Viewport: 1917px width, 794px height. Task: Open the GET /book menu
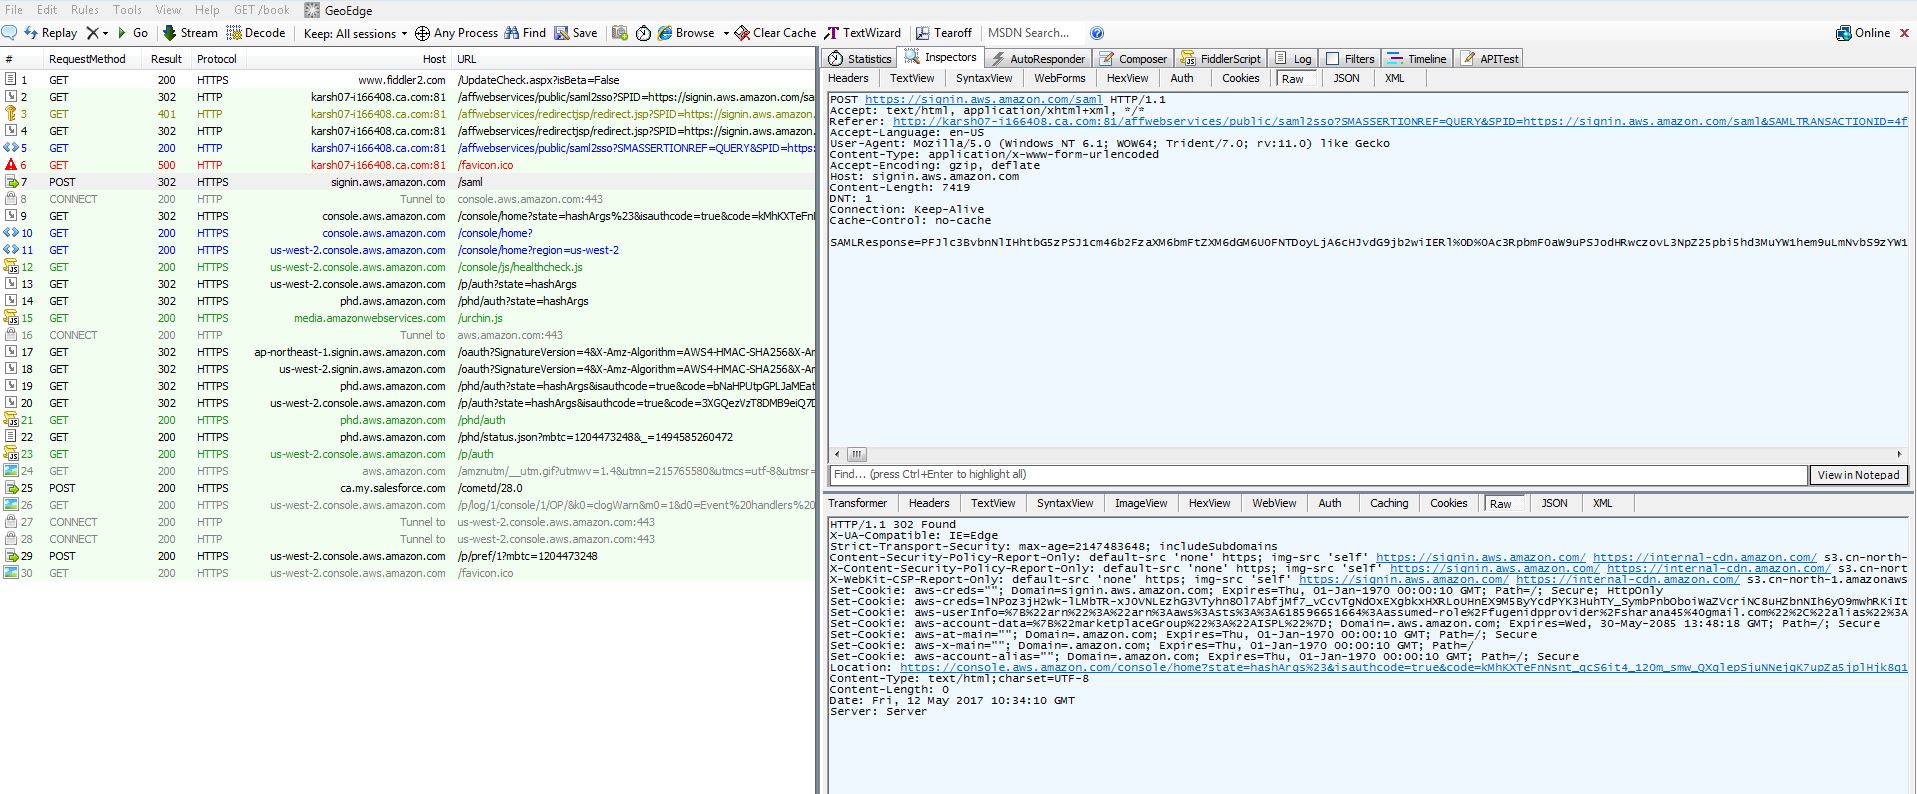261,10
